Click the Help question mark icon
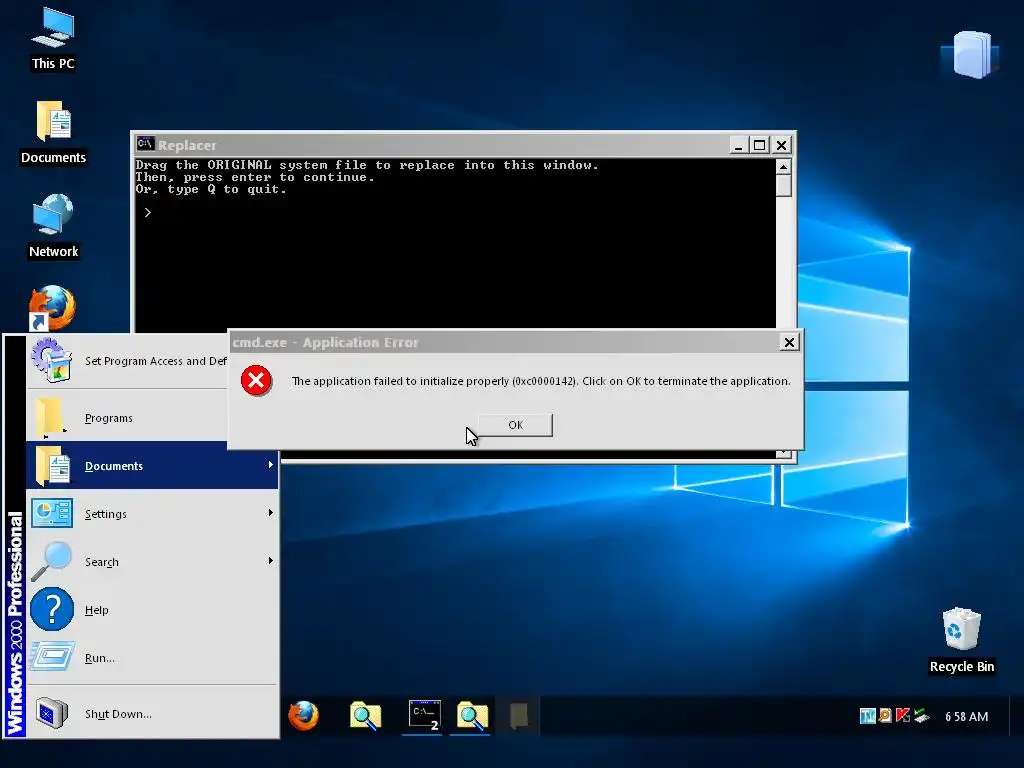The image size is (1024, 768). pyautogui.click(x=52, y=609)
